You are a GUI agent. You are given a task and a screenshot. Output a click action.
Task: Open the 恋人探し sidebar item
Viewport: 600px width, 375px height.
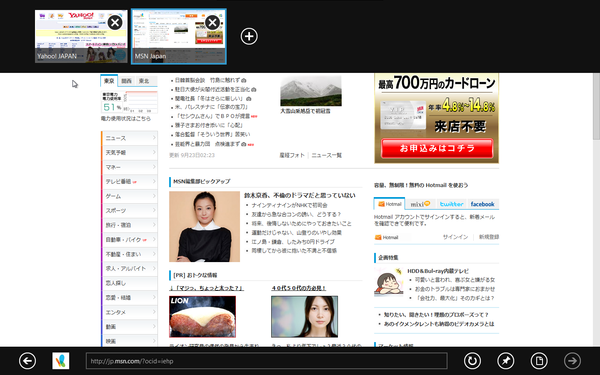(130, 283)
